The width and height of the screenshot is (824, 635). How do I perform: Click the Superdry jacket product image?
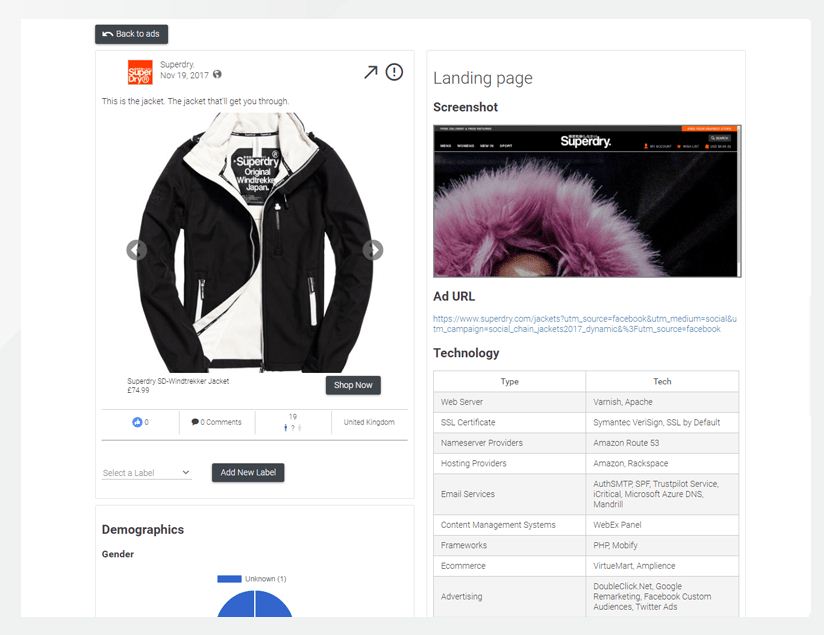click(x=255, y=243)
